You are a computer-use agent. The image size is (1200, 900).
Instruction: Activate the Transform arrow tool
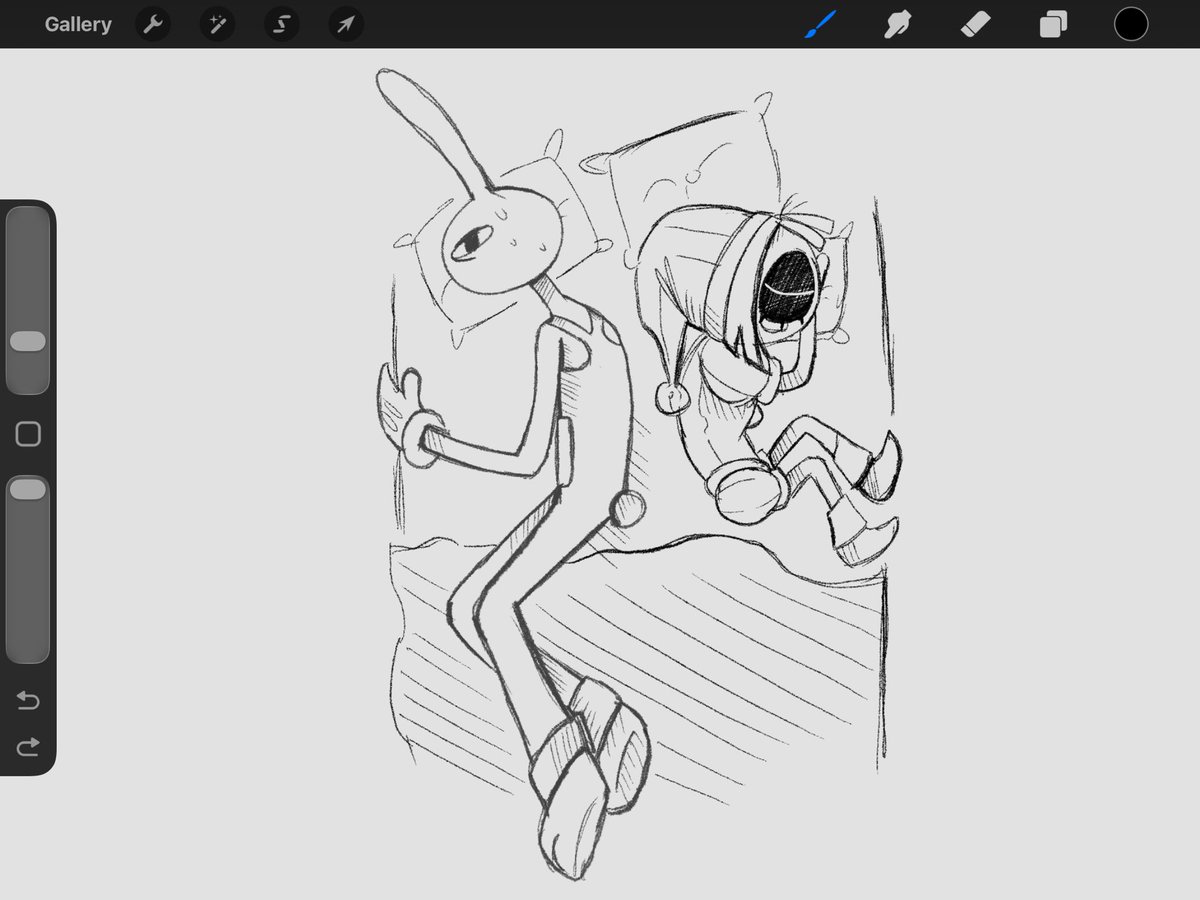[345, 24]
